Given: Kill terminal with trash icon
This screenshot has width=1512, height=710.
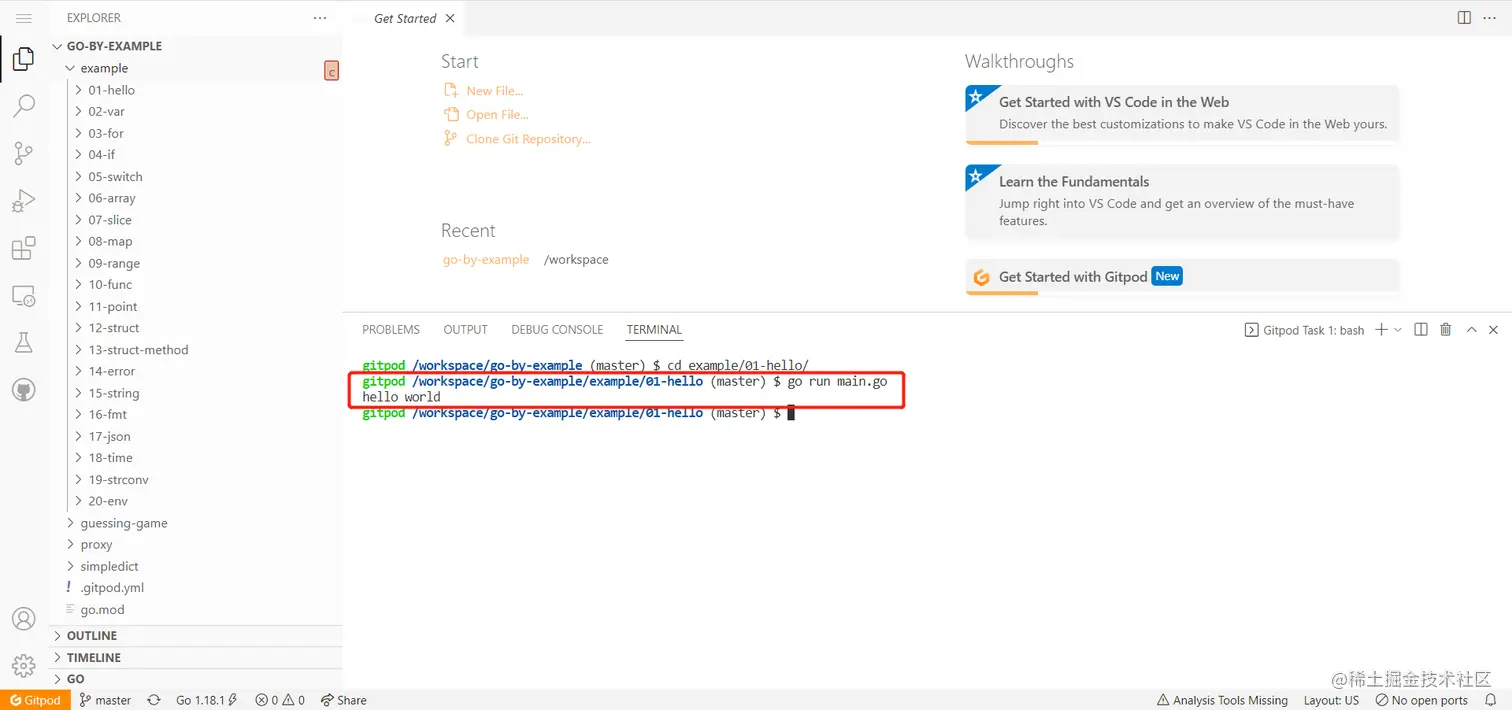Looking at the screenshot, I should point(1445,329).
